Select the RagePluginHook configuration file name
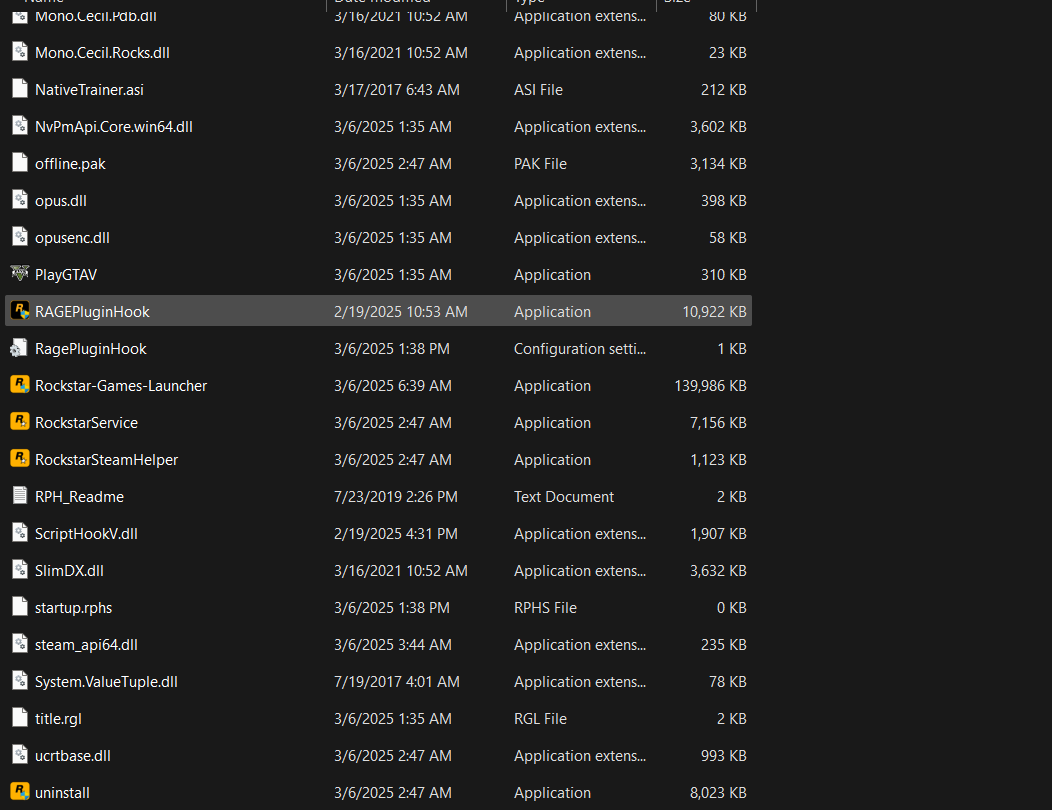1052x810 pixels. click(91, 349)
